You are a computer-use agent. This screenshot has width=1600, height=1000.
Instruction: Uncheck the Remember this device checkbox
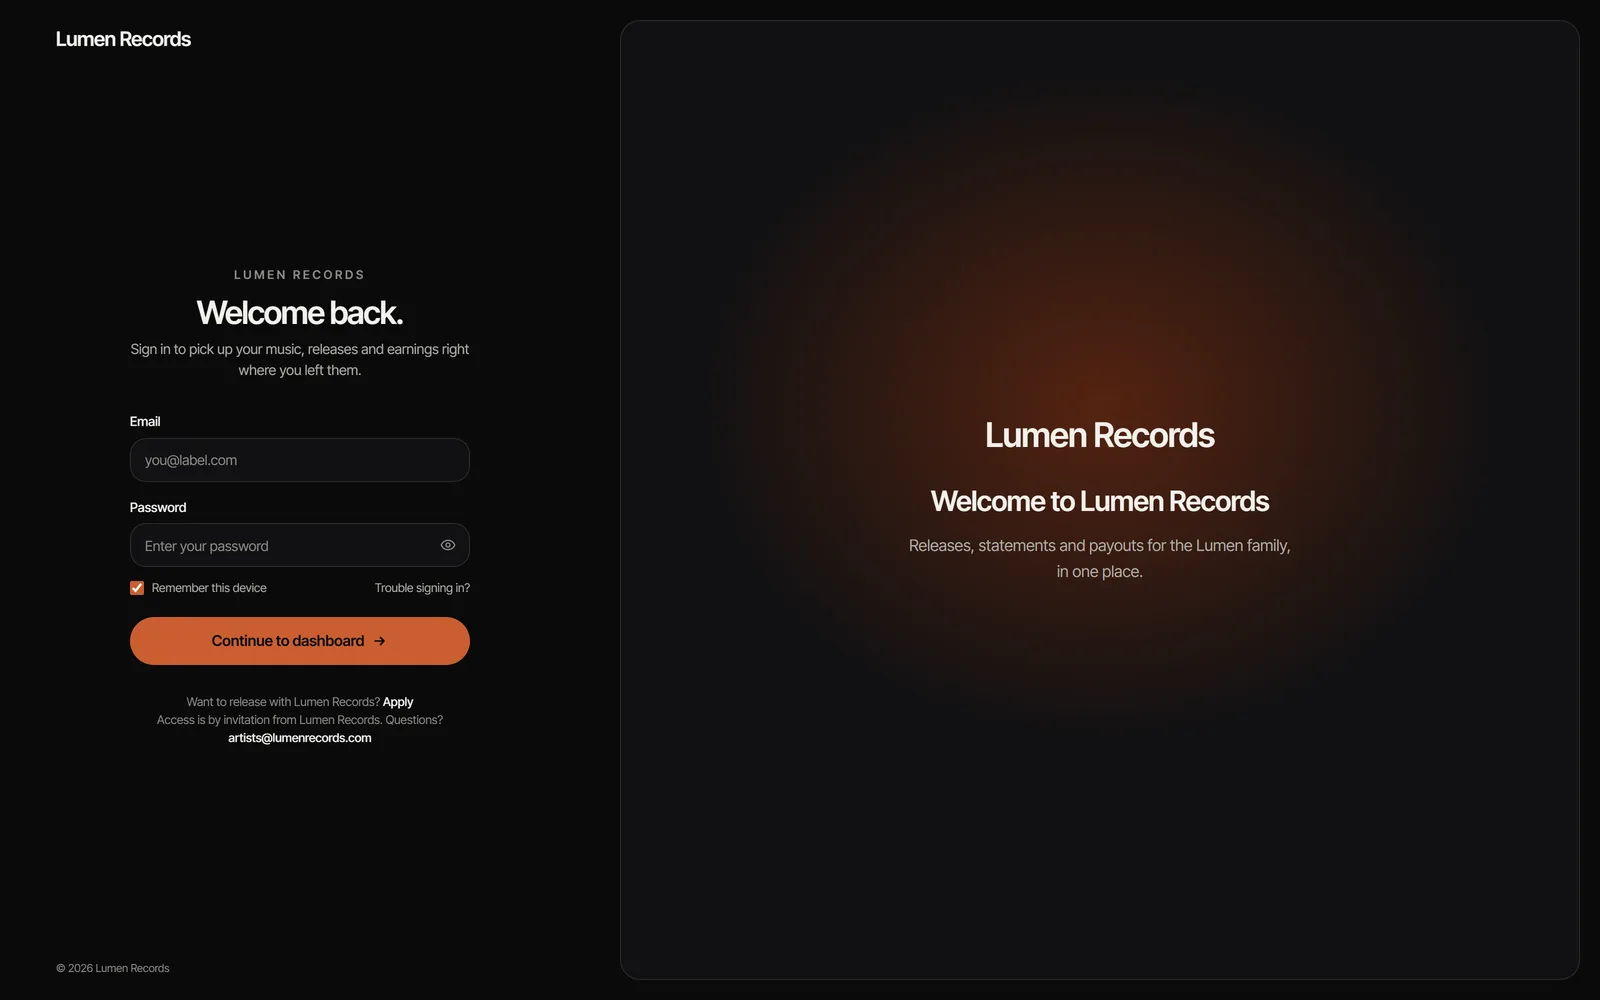pos(137,588)
